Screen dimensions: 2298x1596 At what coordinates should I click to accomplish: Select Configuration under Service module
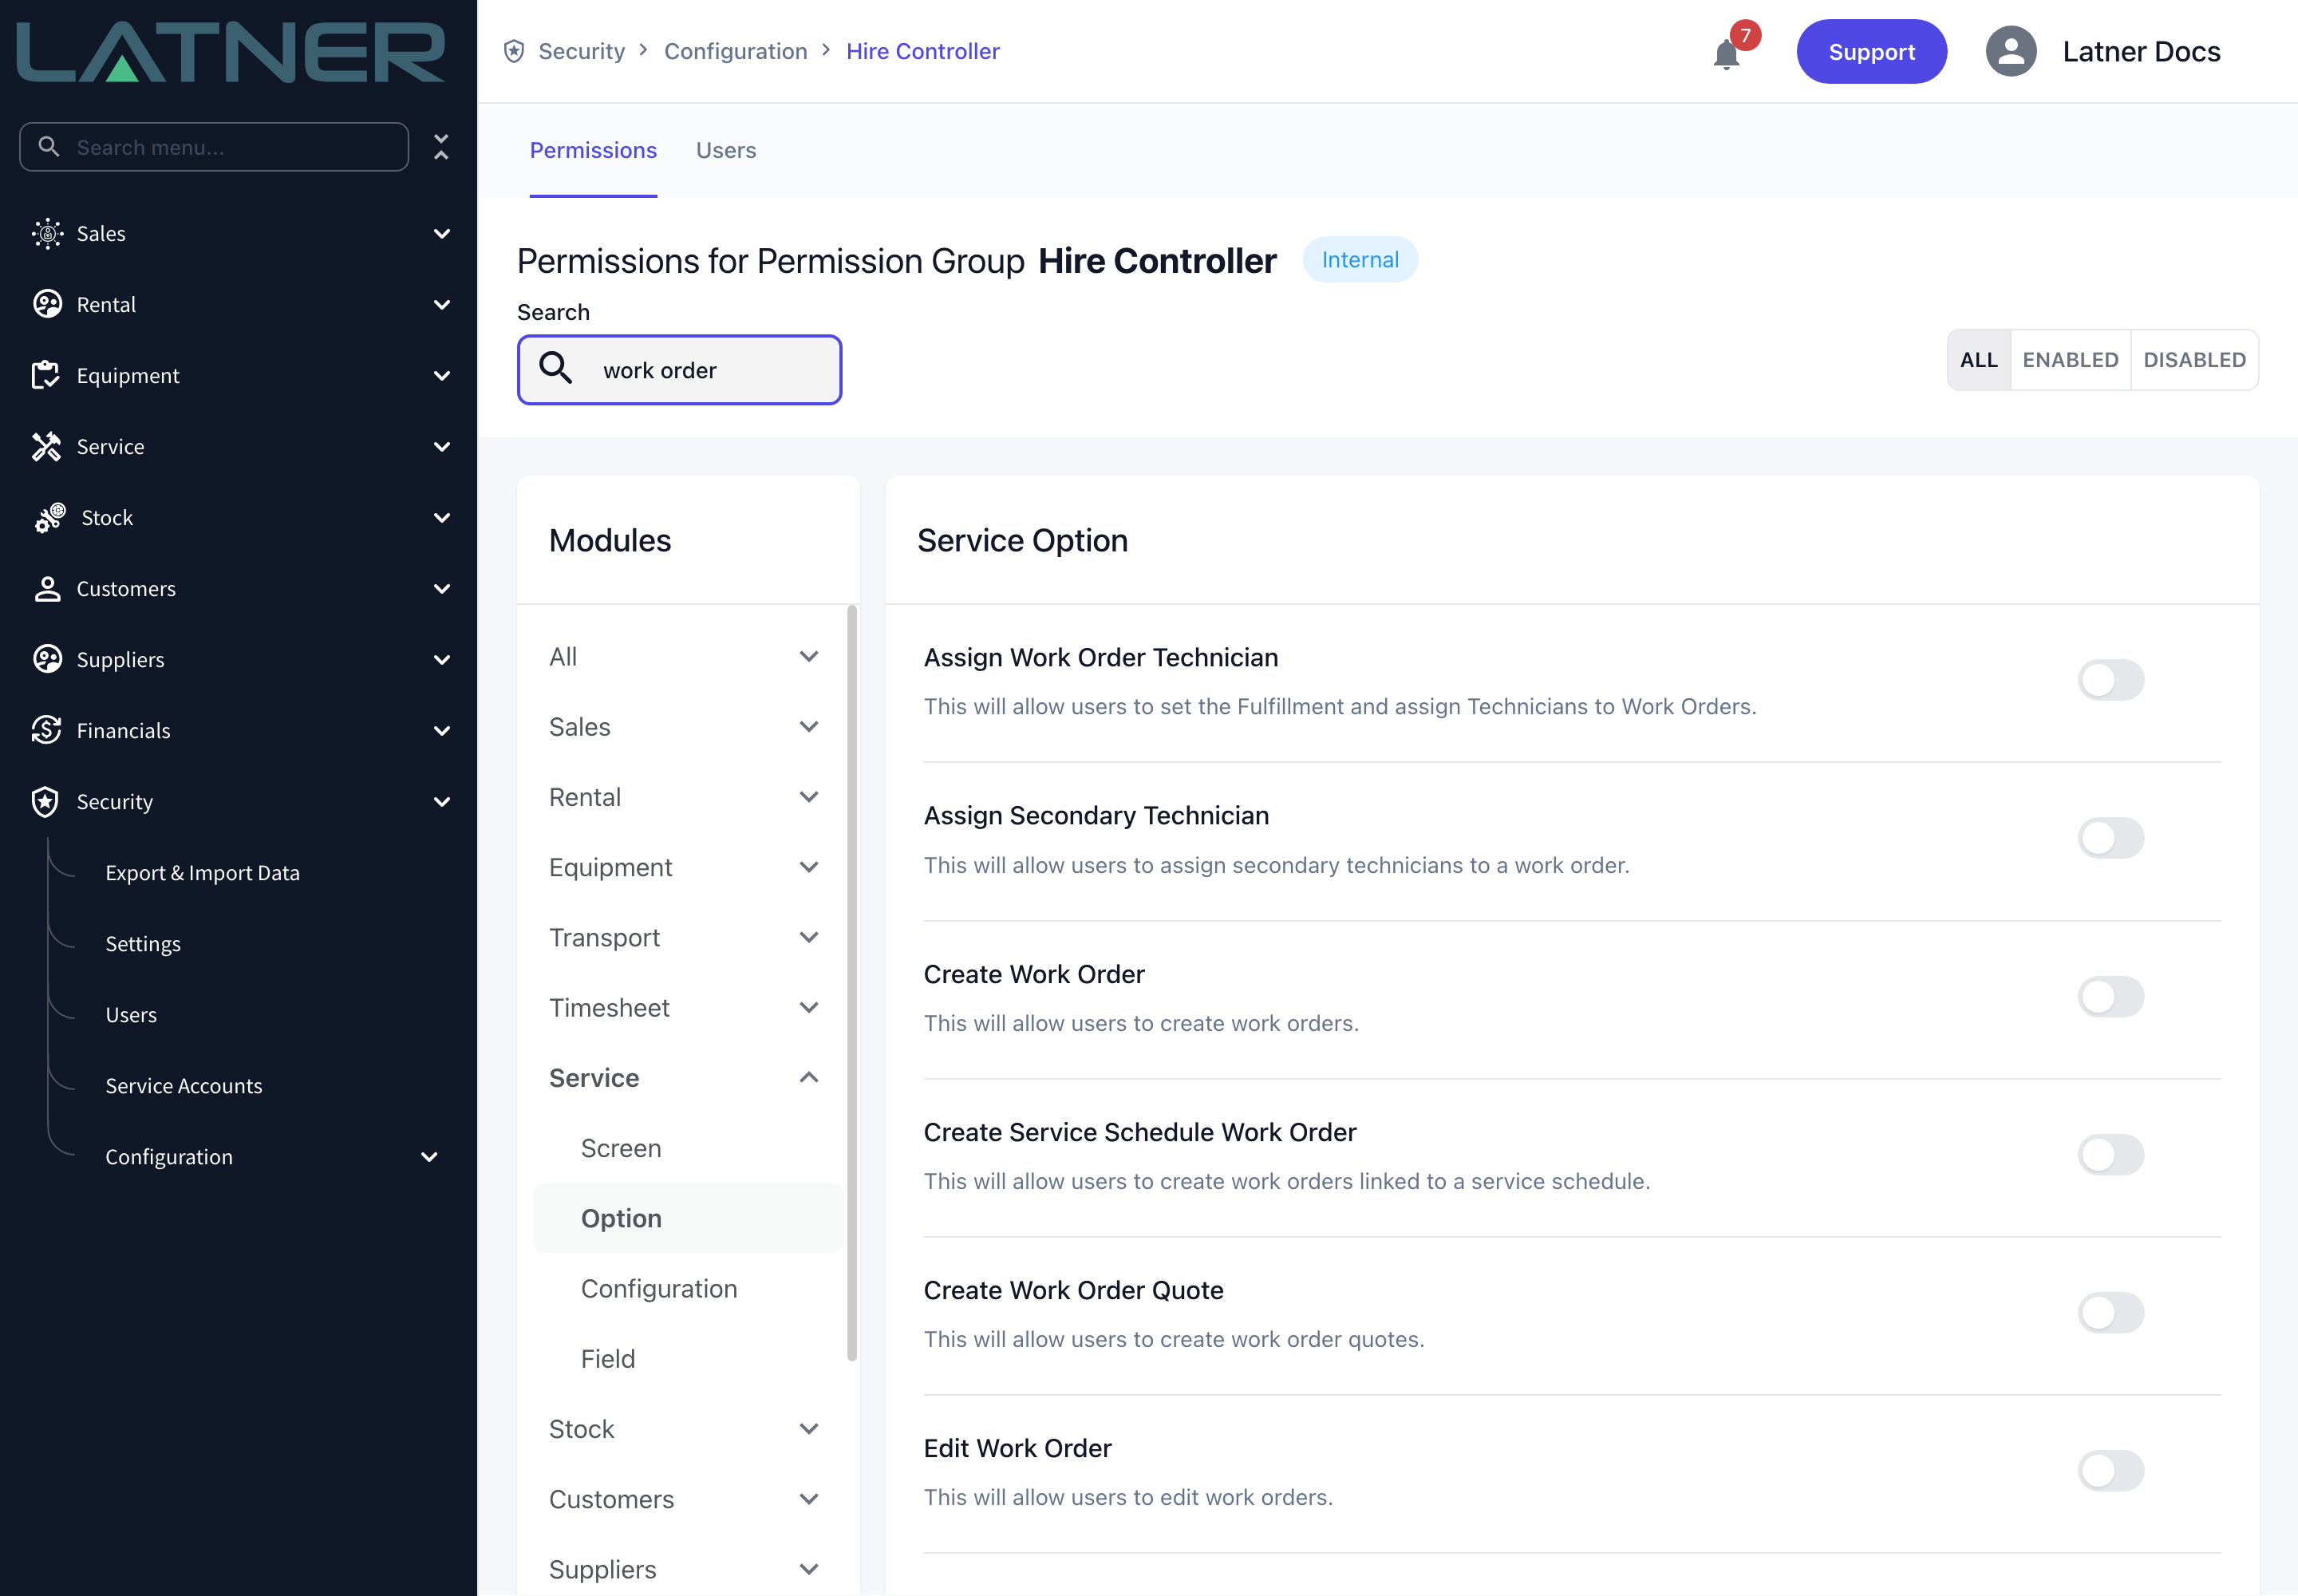coord(659,1288)
